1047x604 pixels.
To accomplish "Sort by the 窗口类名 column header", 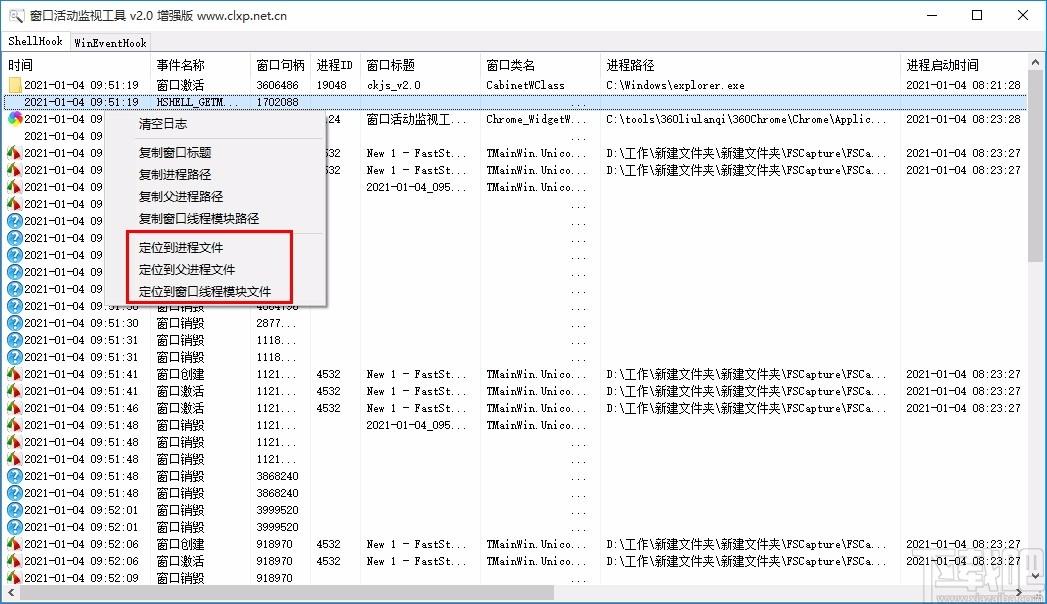I will pyautogui.click(x=541, y=65).
